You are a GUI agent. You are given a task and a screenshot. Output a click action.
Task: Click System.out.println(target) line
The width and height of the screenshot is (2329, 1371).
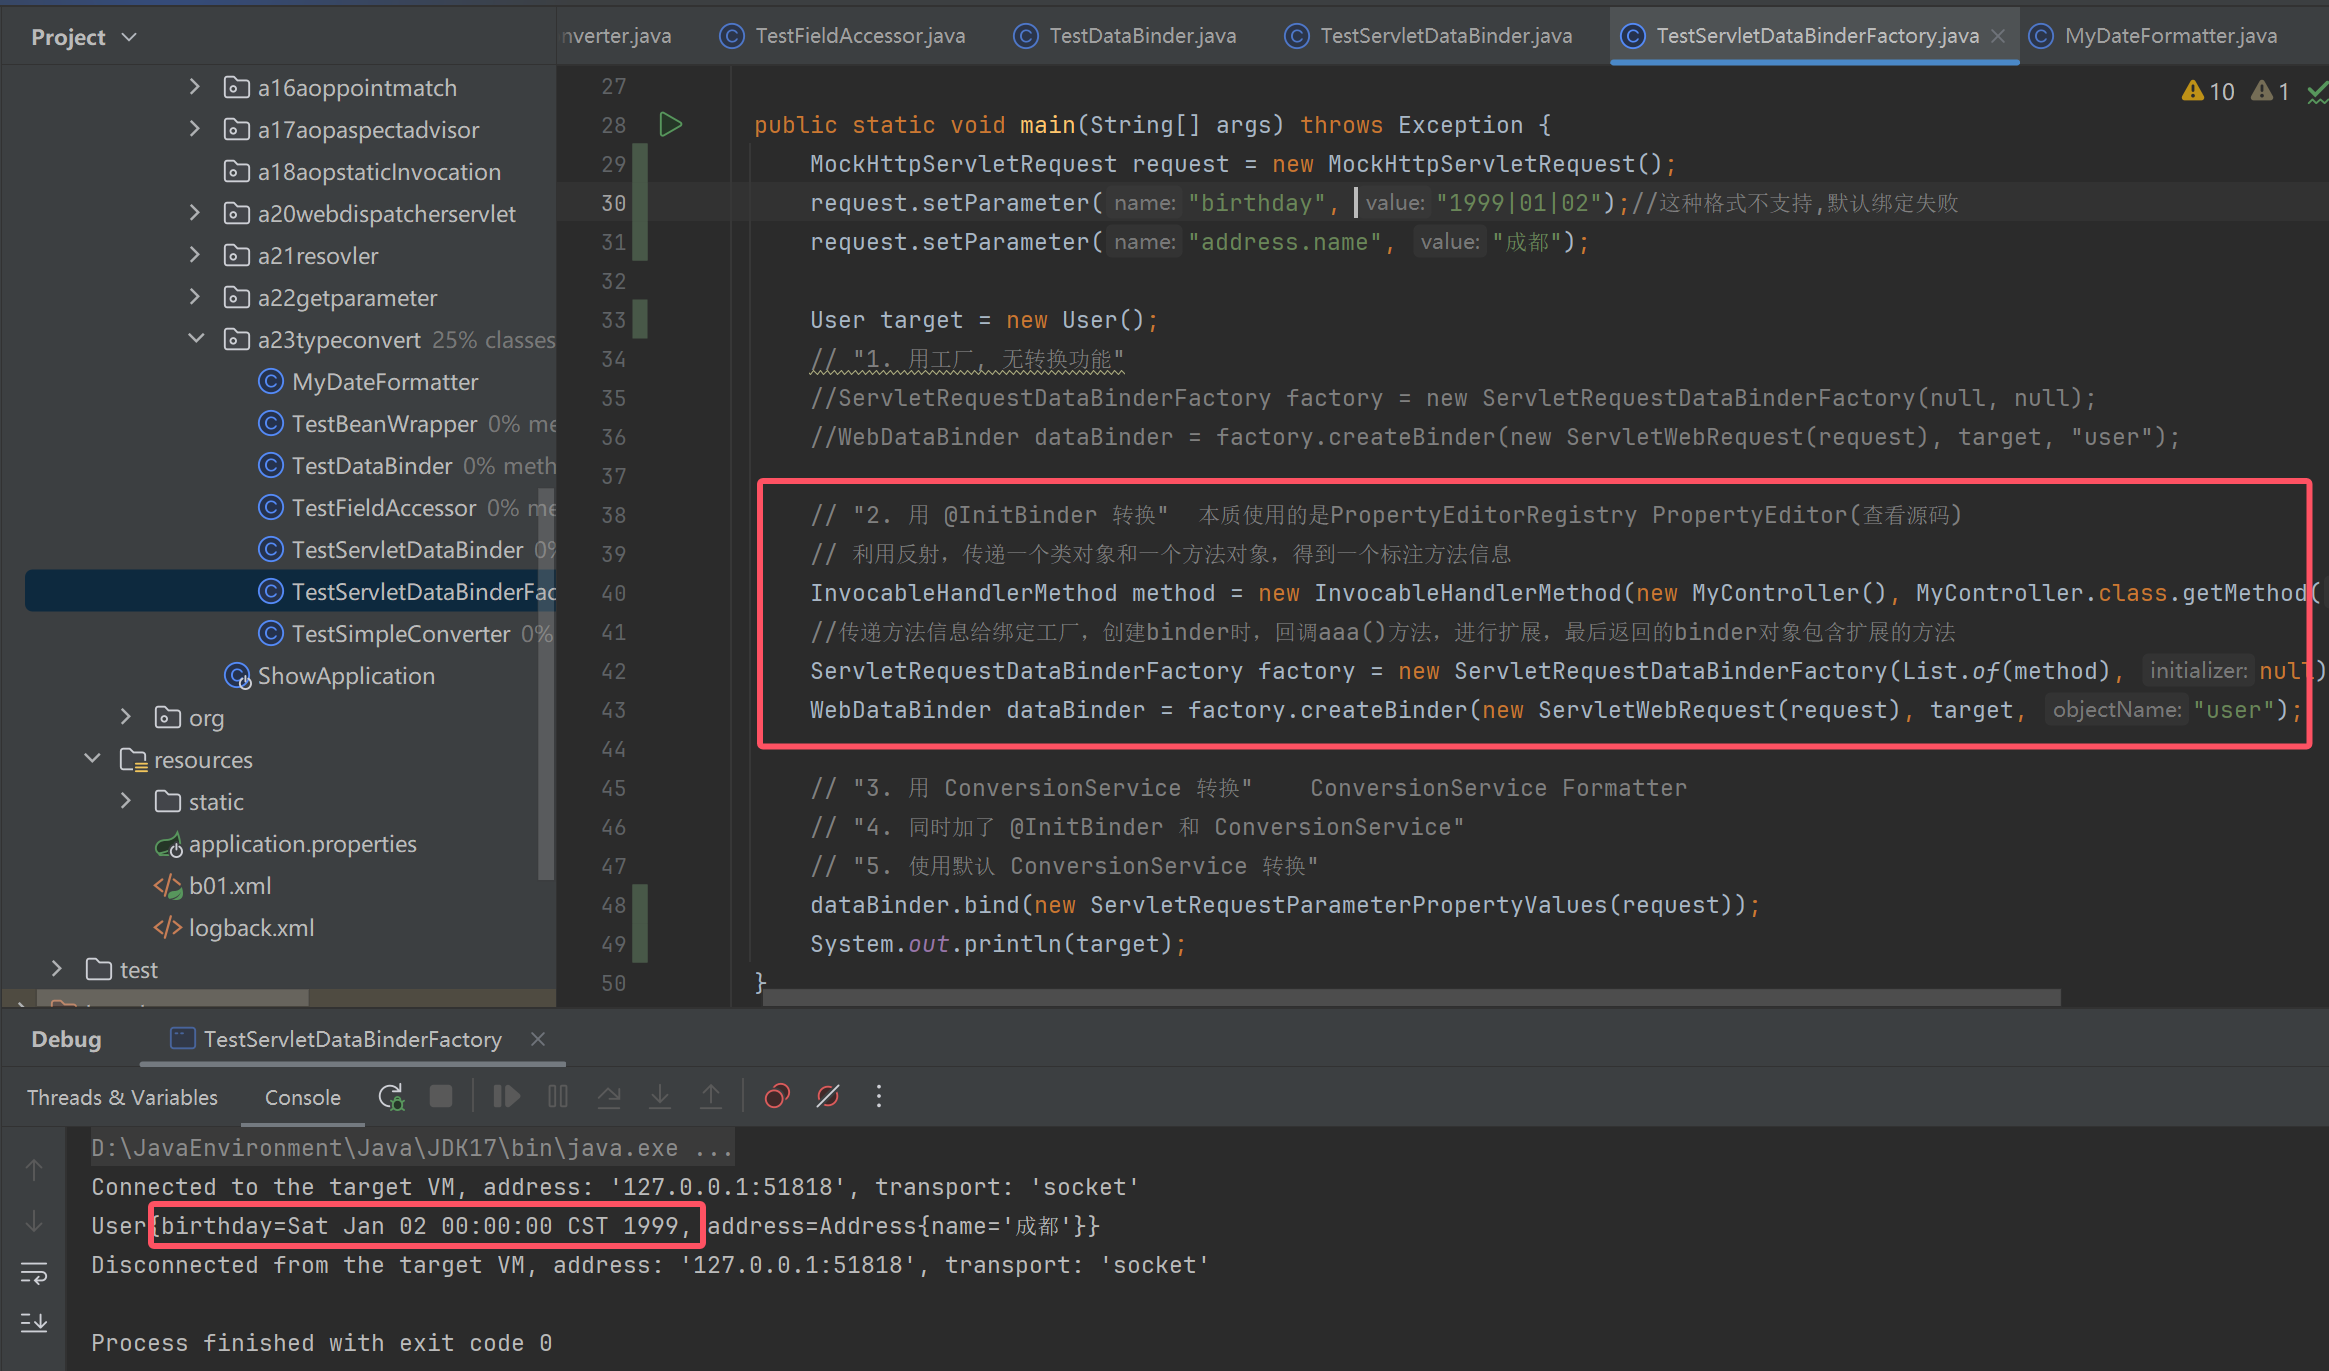tap(998, 944)
